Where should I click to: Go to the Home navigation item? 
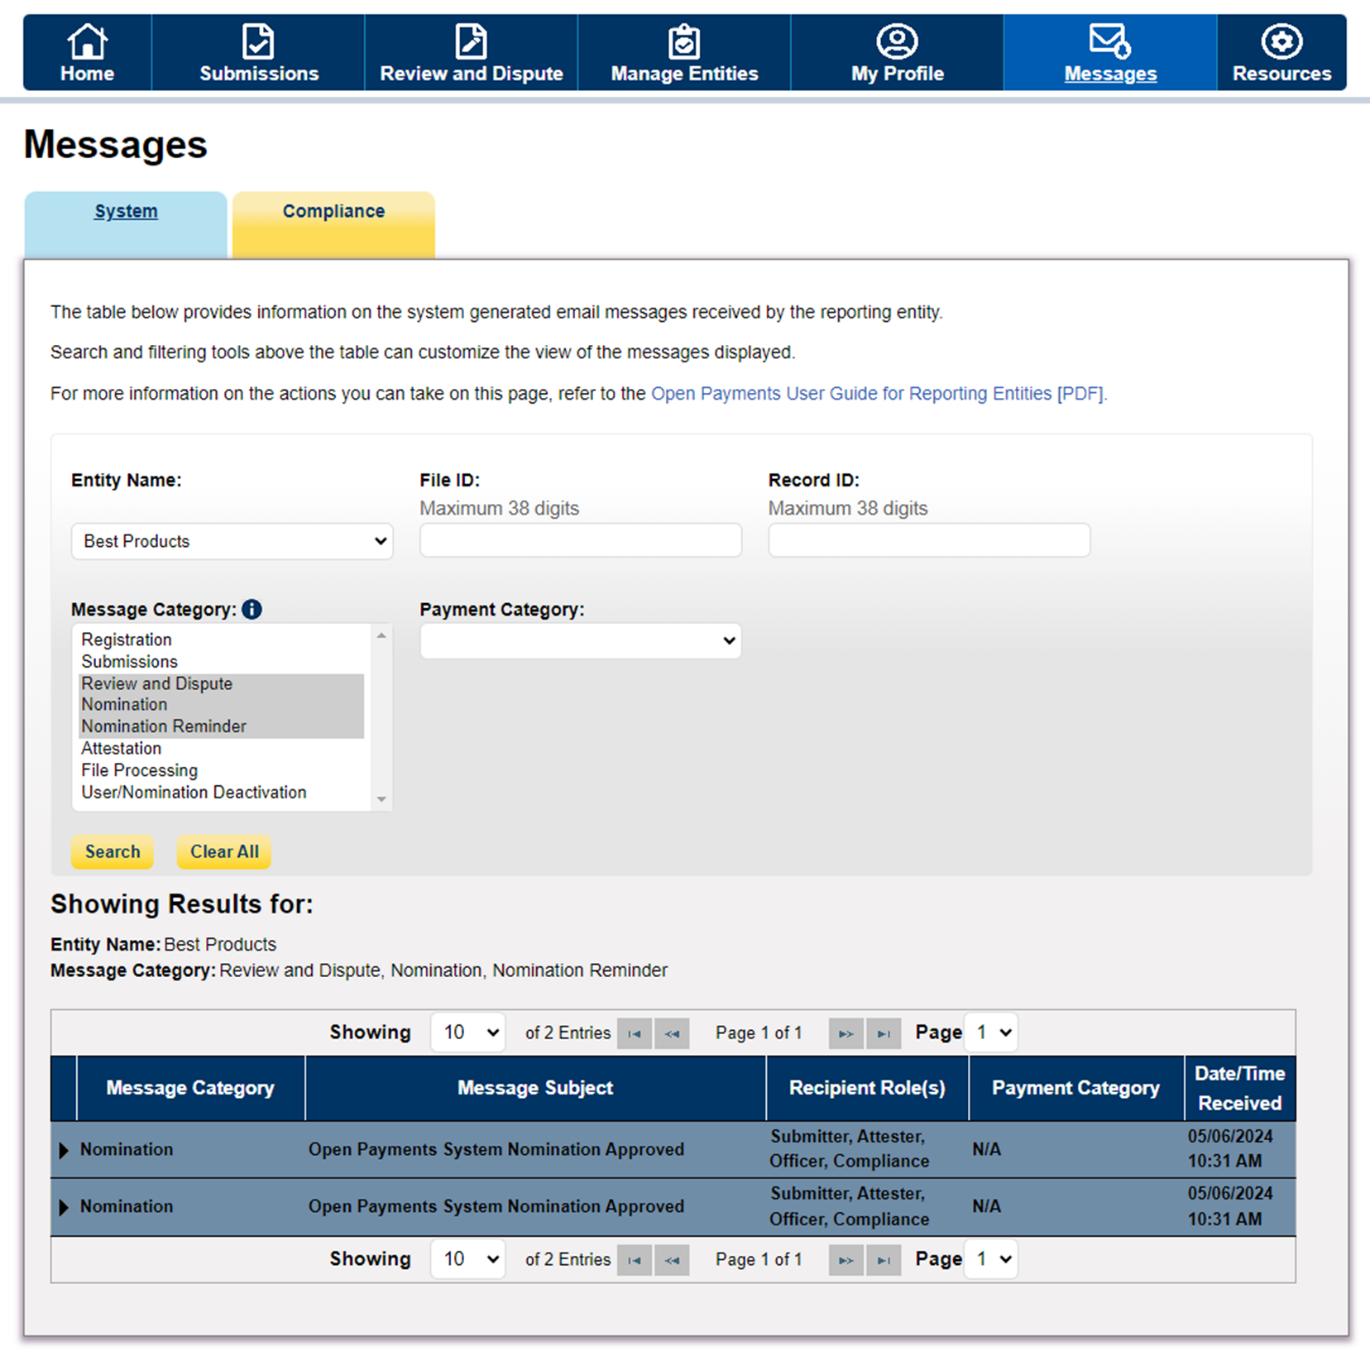[87, 53]
